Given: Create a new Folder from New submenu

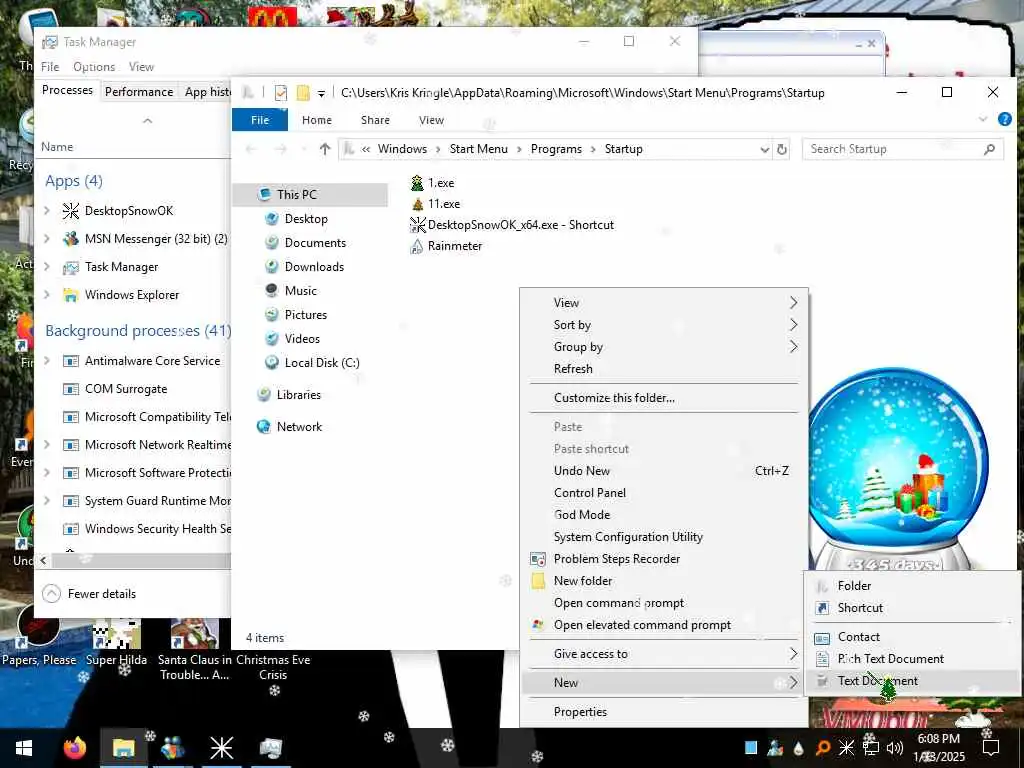Looking at the screenshot, I should 912,586.
